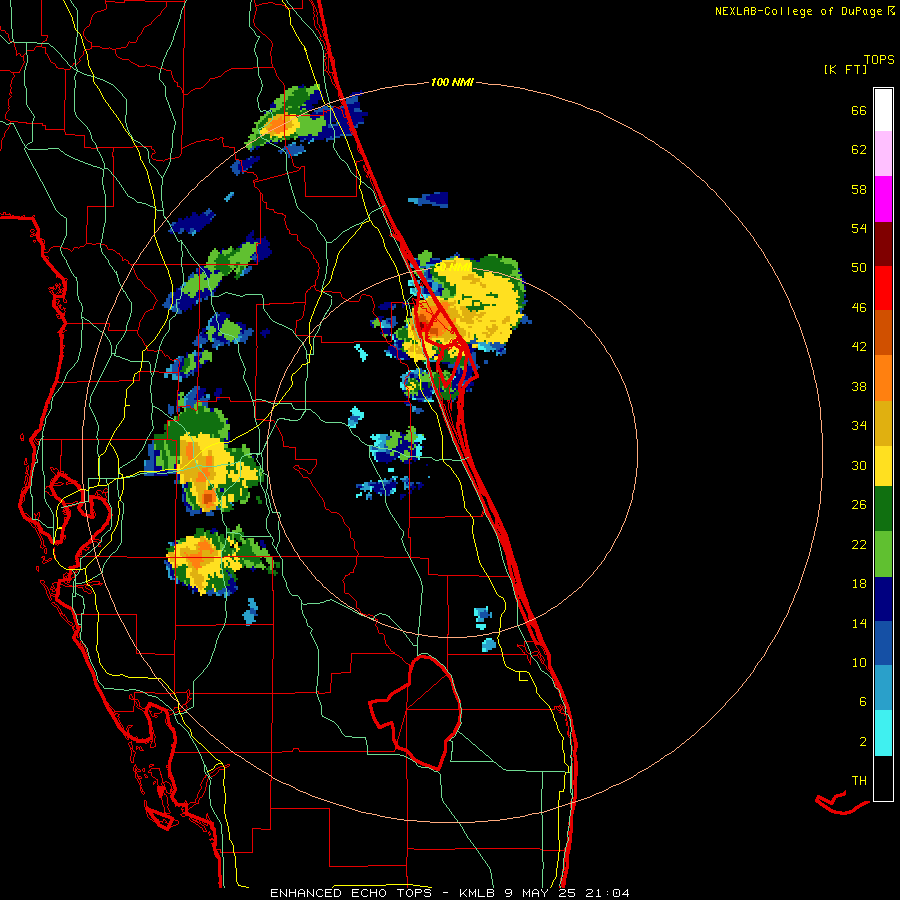This screenshot has height=900, width=900.
Task: Click the "6" legend value
Action: [863, 701]
